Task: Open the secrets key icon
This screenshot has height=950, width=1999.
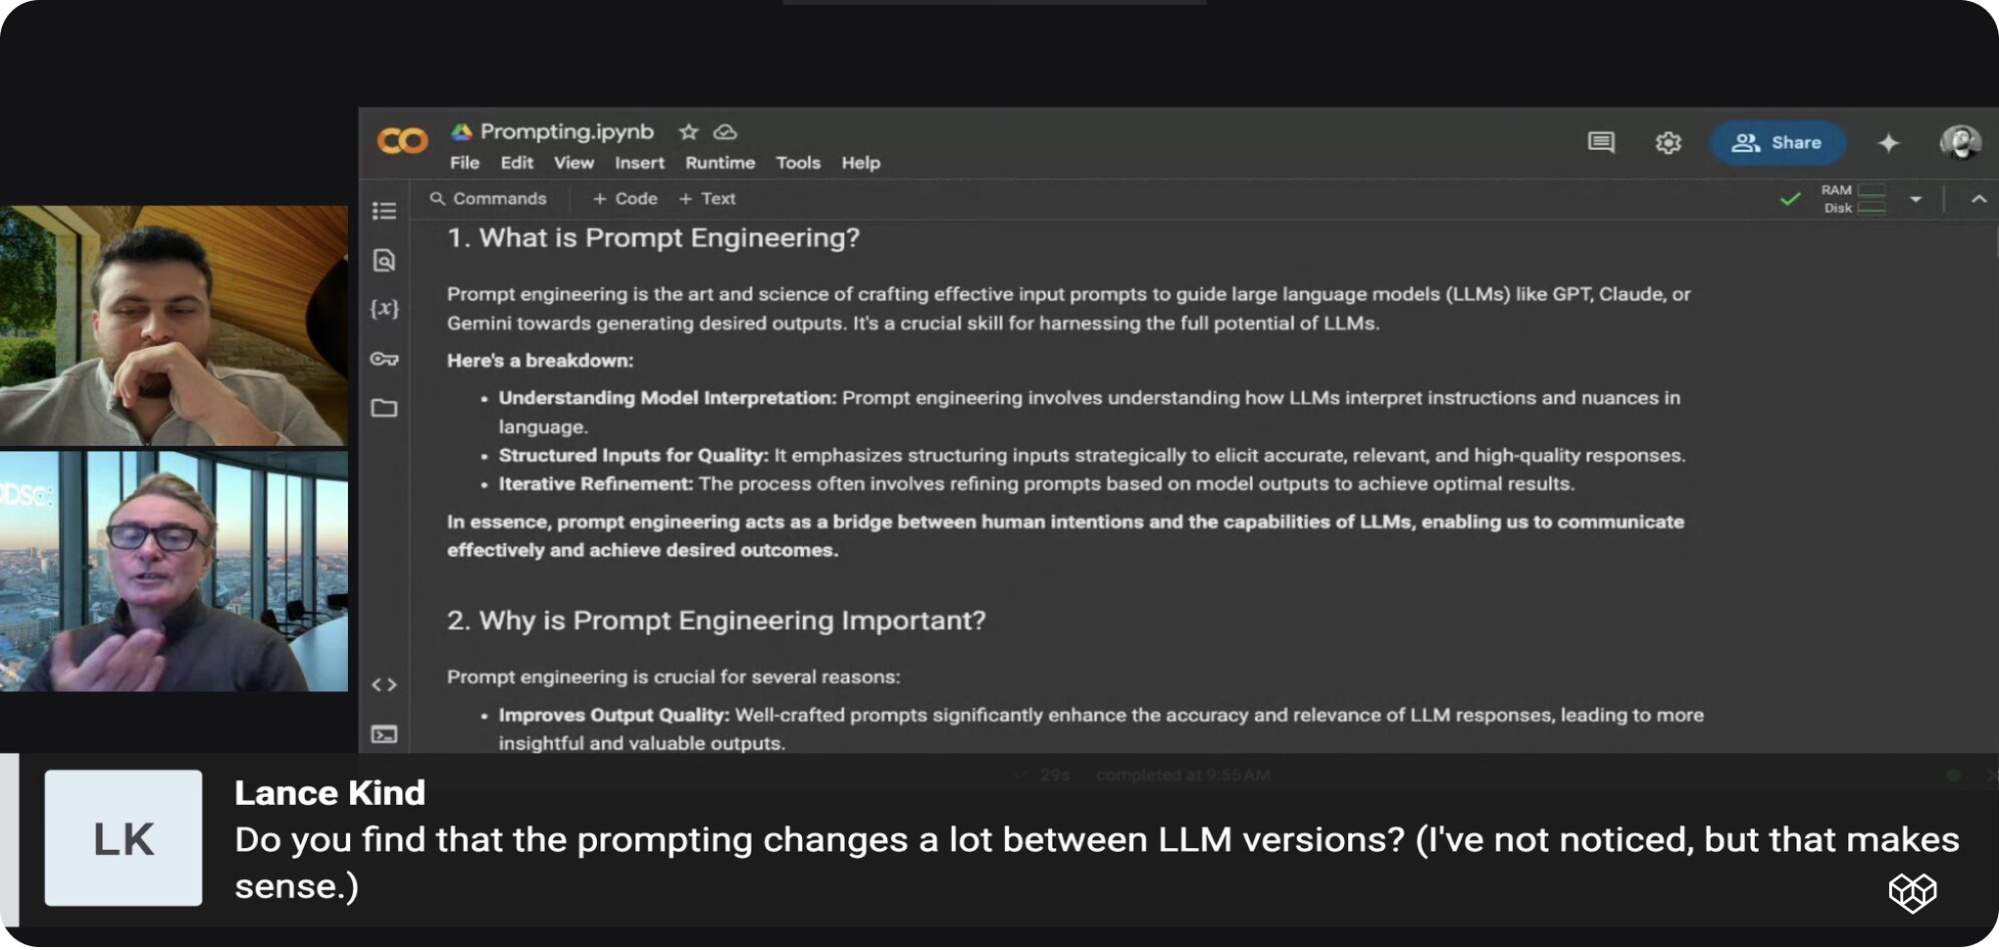Action: point(384,359)
